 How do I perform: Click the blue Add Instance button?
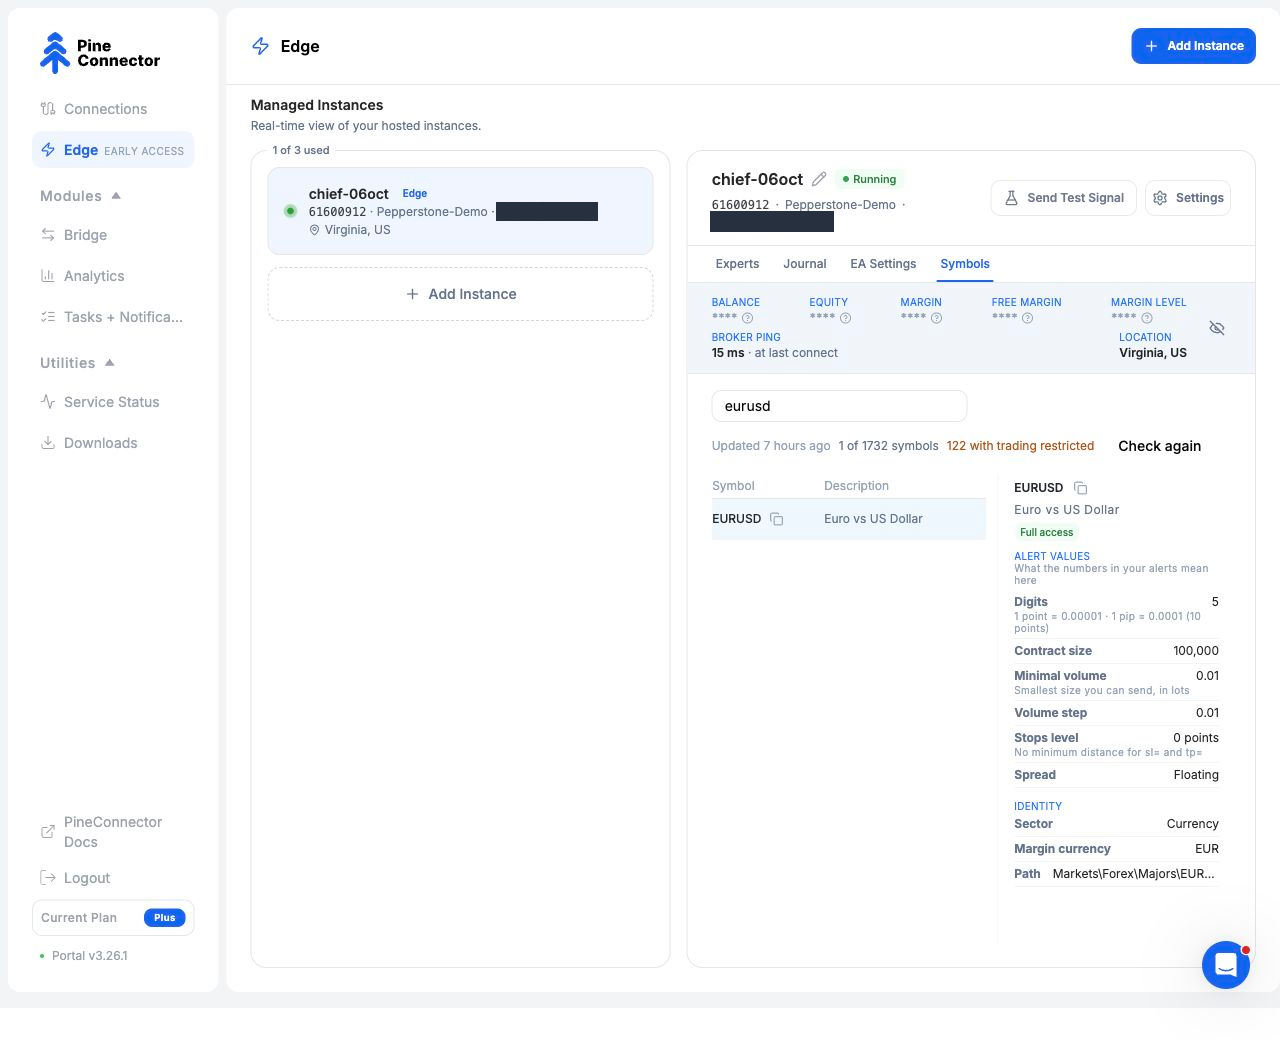click(x=1193, y=46)
